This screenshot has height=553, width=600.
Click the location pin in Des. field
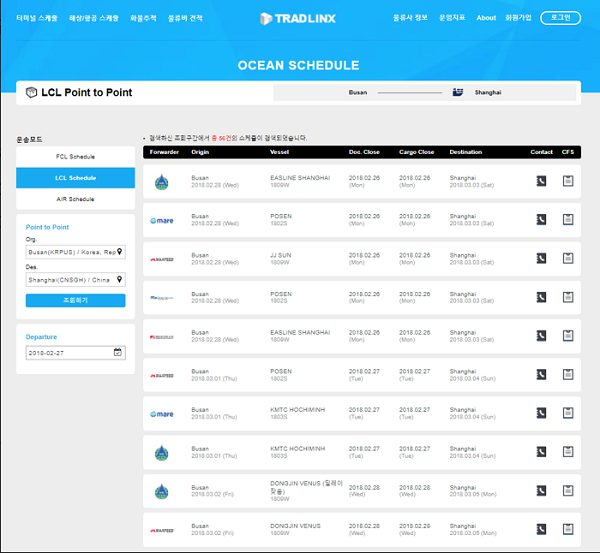point(120,280)
